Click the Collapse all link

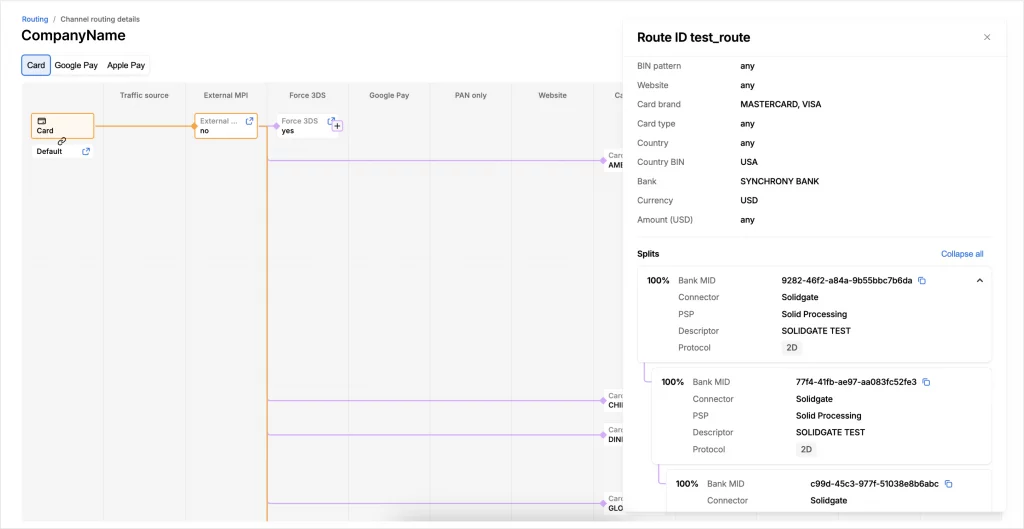tap(962, 254)
